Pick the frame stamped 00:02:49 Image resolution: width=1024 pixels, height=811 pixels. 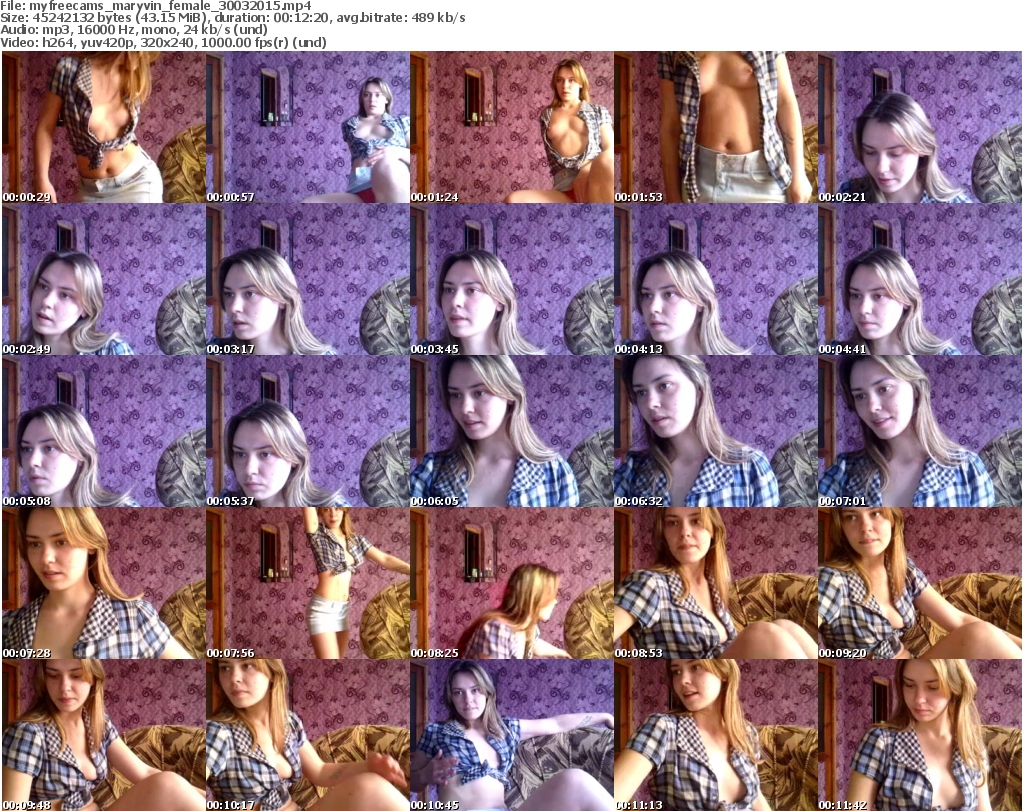(104, 279)
